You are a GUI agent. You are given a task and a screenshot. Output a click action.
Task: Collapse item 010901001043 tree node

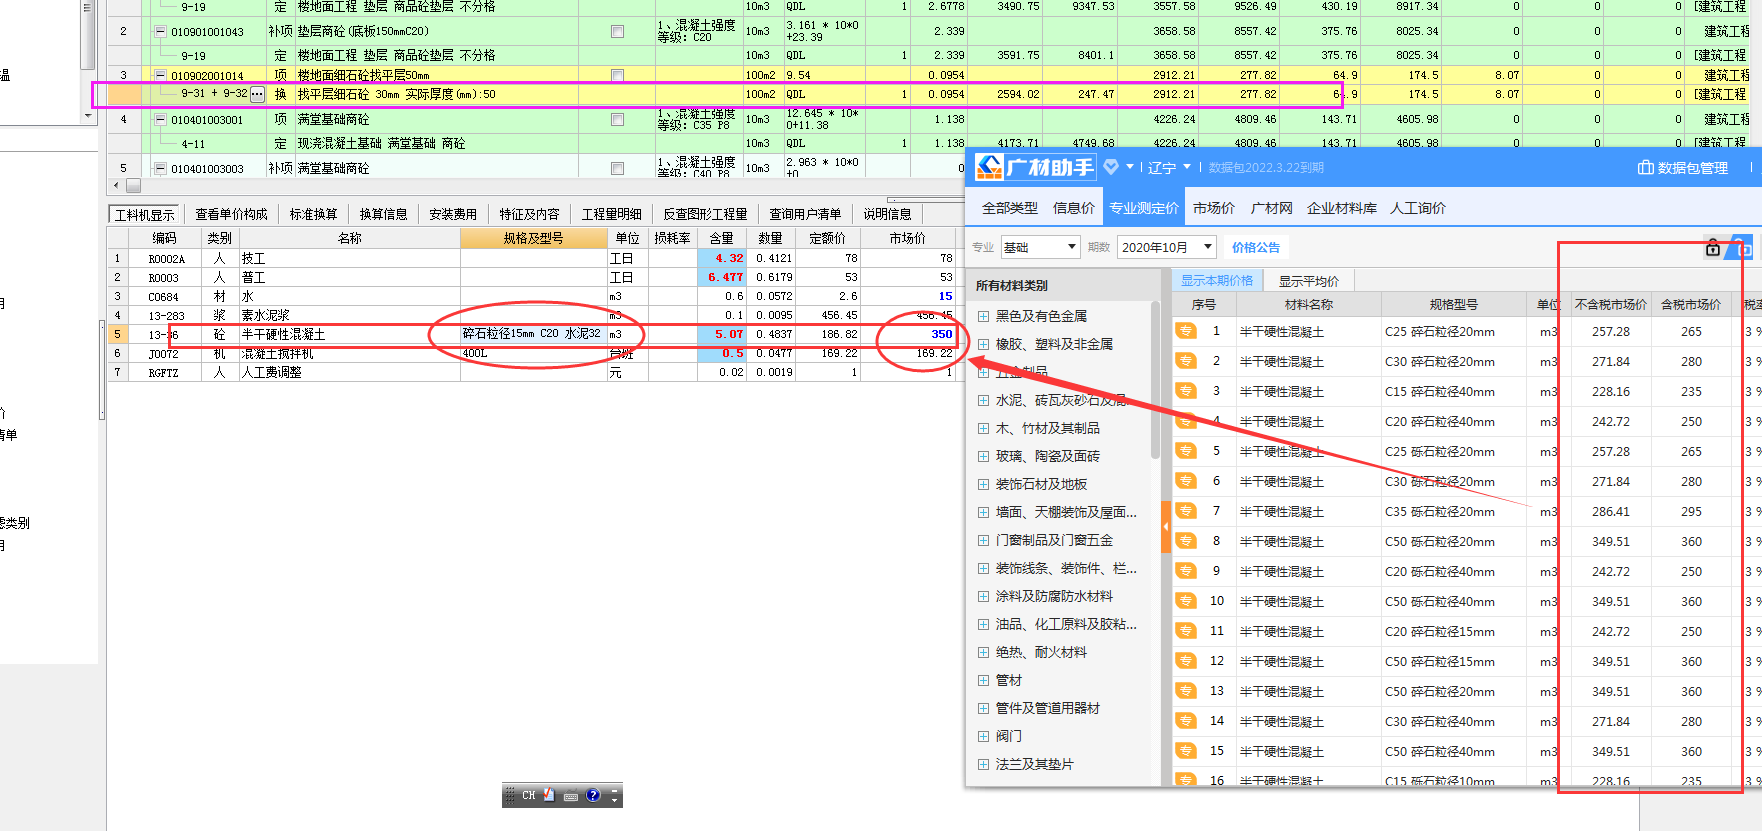160,31
